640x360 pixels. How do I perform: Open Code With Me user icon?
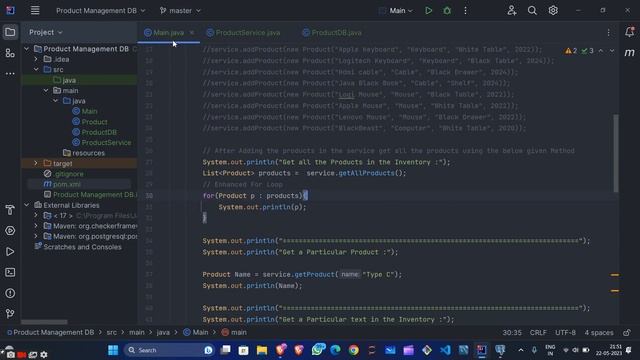coord(511,11)
